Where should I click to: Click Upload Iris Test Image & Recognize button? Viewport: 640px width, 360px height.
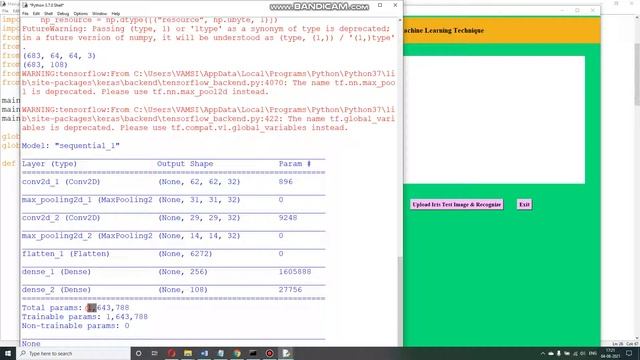(456, 204)
